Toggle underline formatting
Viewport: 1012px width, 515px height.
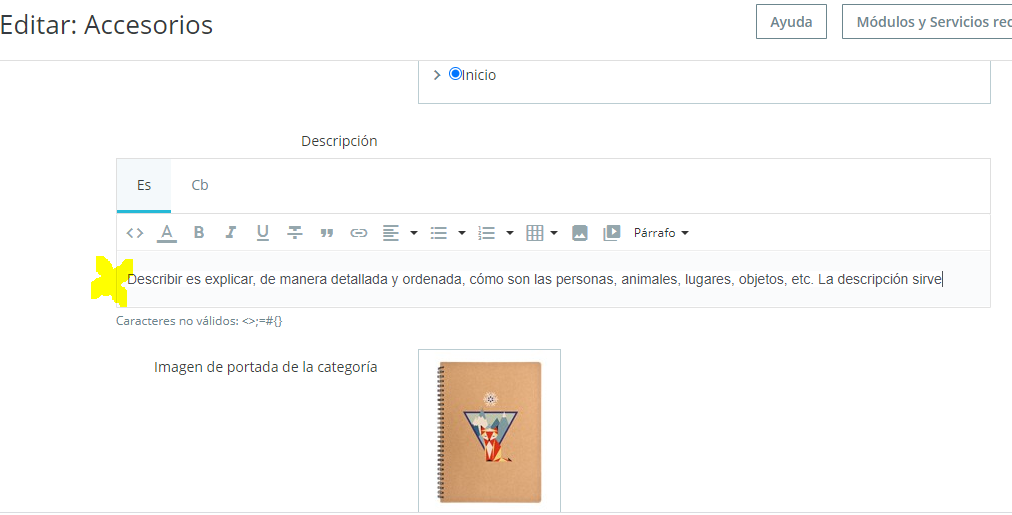263,233
